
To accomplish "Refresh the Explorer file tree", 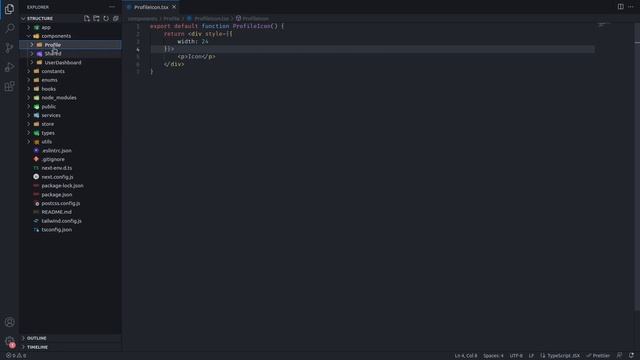I will 106,18.
